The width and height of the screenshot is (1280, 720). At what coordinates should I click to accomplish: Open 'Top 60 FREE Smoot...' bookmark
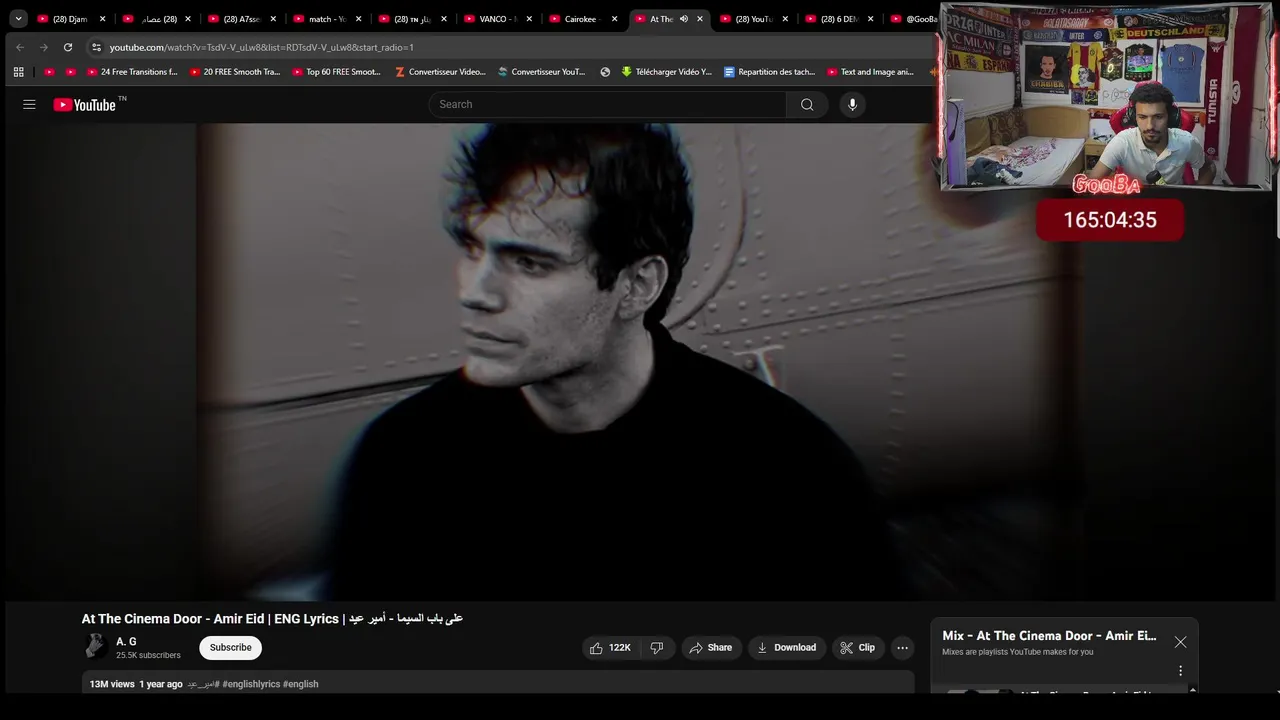coord(337,72)
